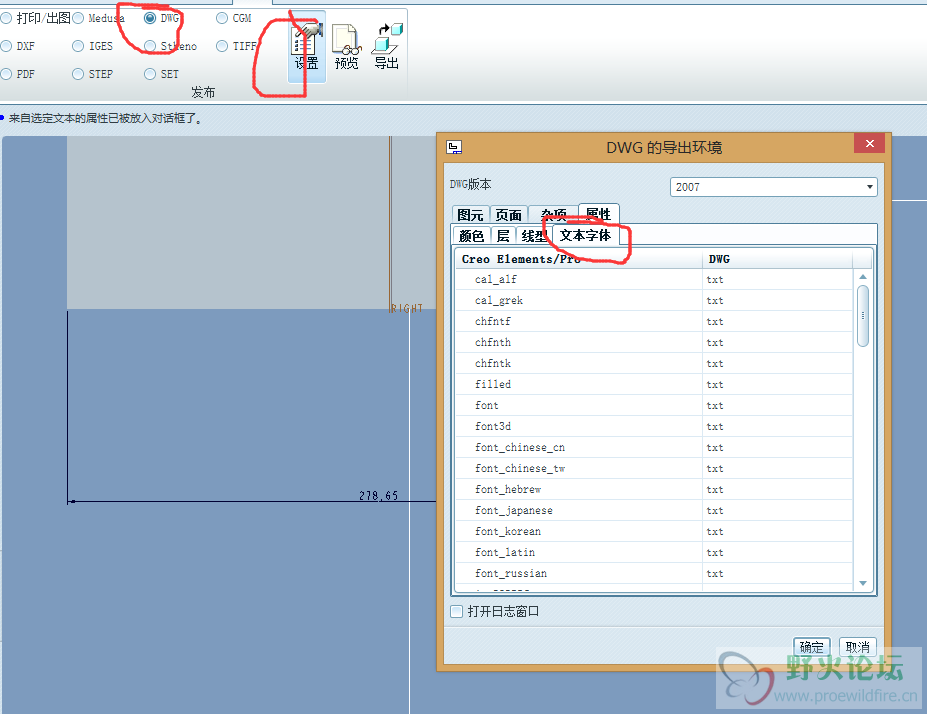This screenshot has height=714, width=927.
Task: Confirm with the 确定 button
Action: pos(811,647)
